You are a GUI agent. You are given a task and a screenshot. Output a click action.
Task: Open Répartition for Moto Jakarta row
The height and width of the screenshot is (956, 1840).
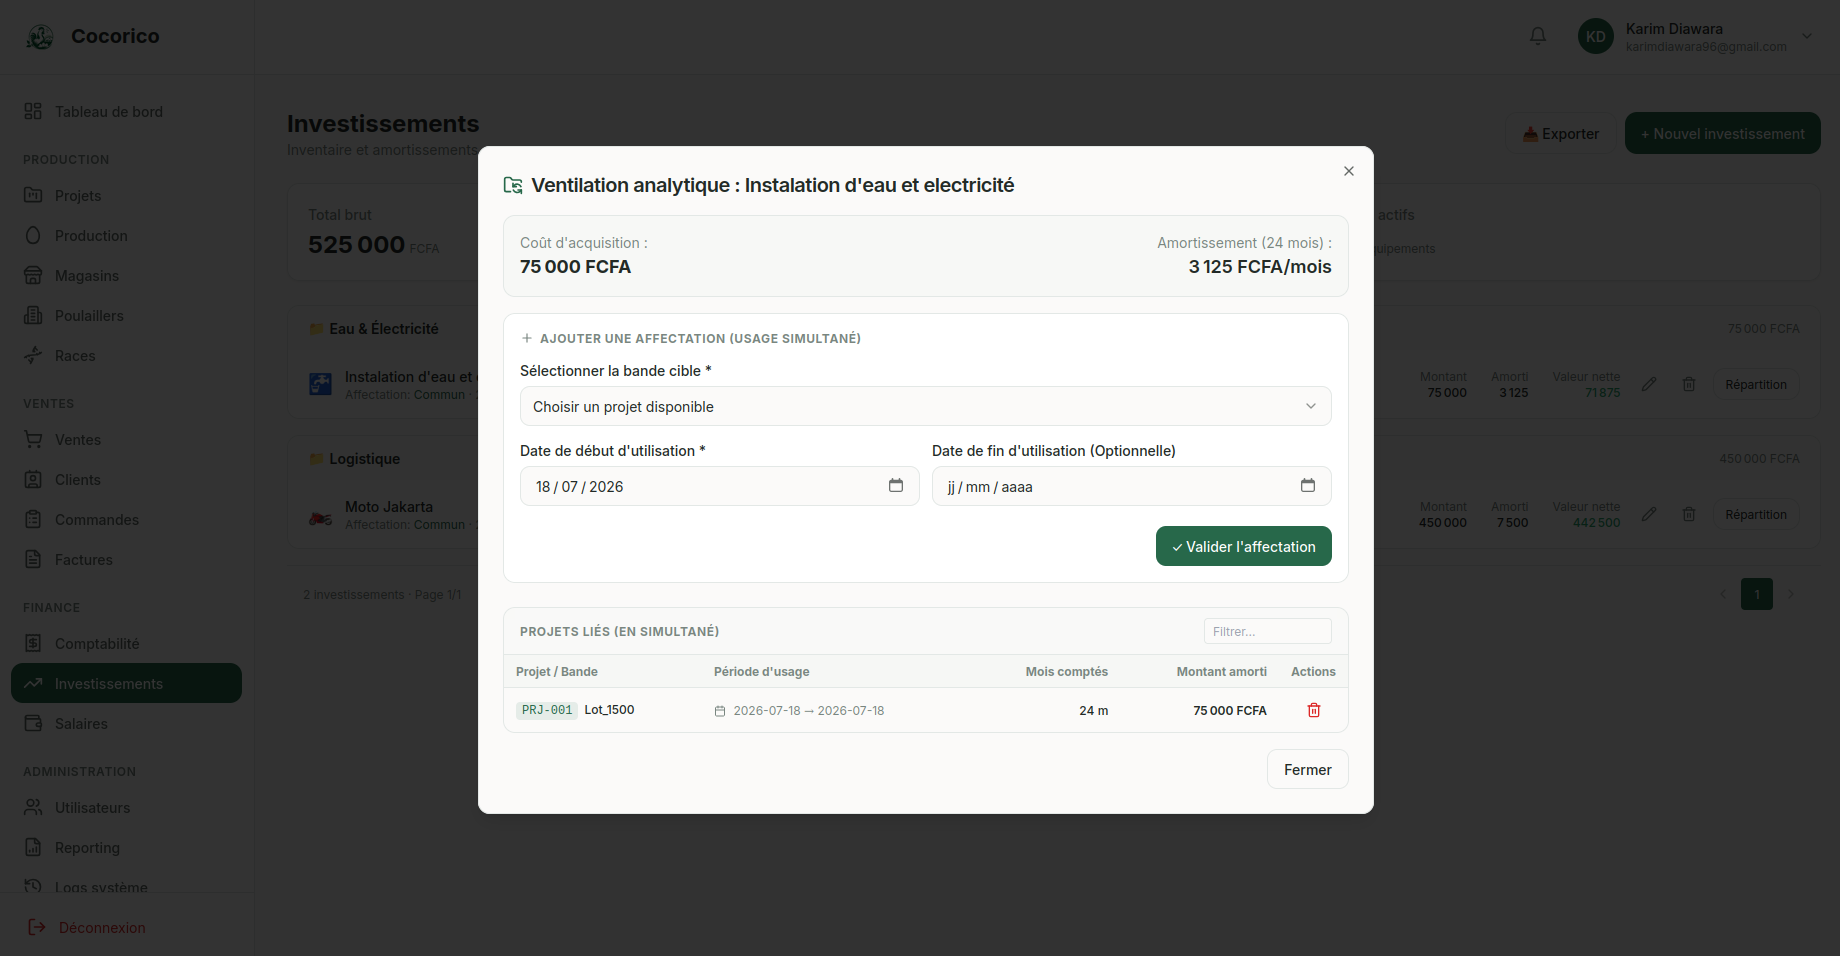point(1755,514)
